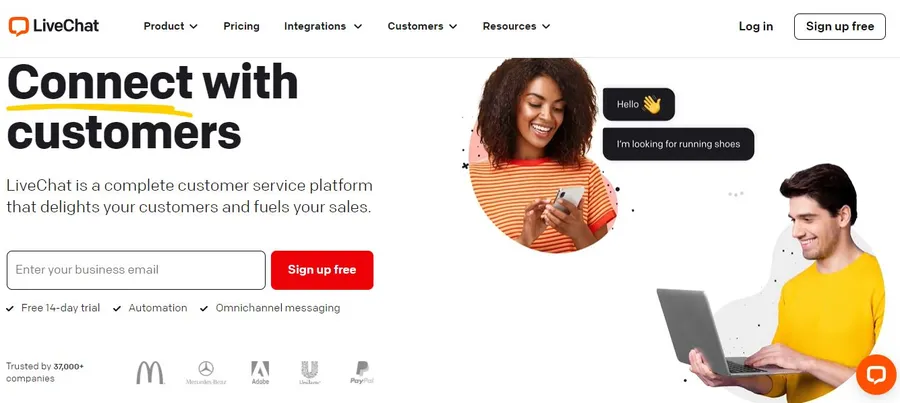This screenshot has height=403, width=900.
Task: Click the red Sign up free button
Action: point(322,270)
